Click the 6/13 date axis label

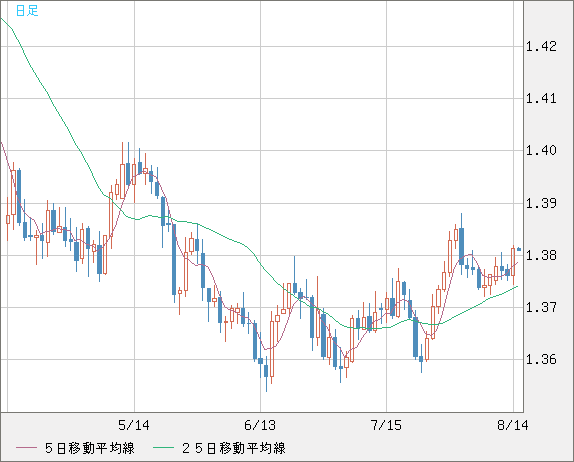260,425
